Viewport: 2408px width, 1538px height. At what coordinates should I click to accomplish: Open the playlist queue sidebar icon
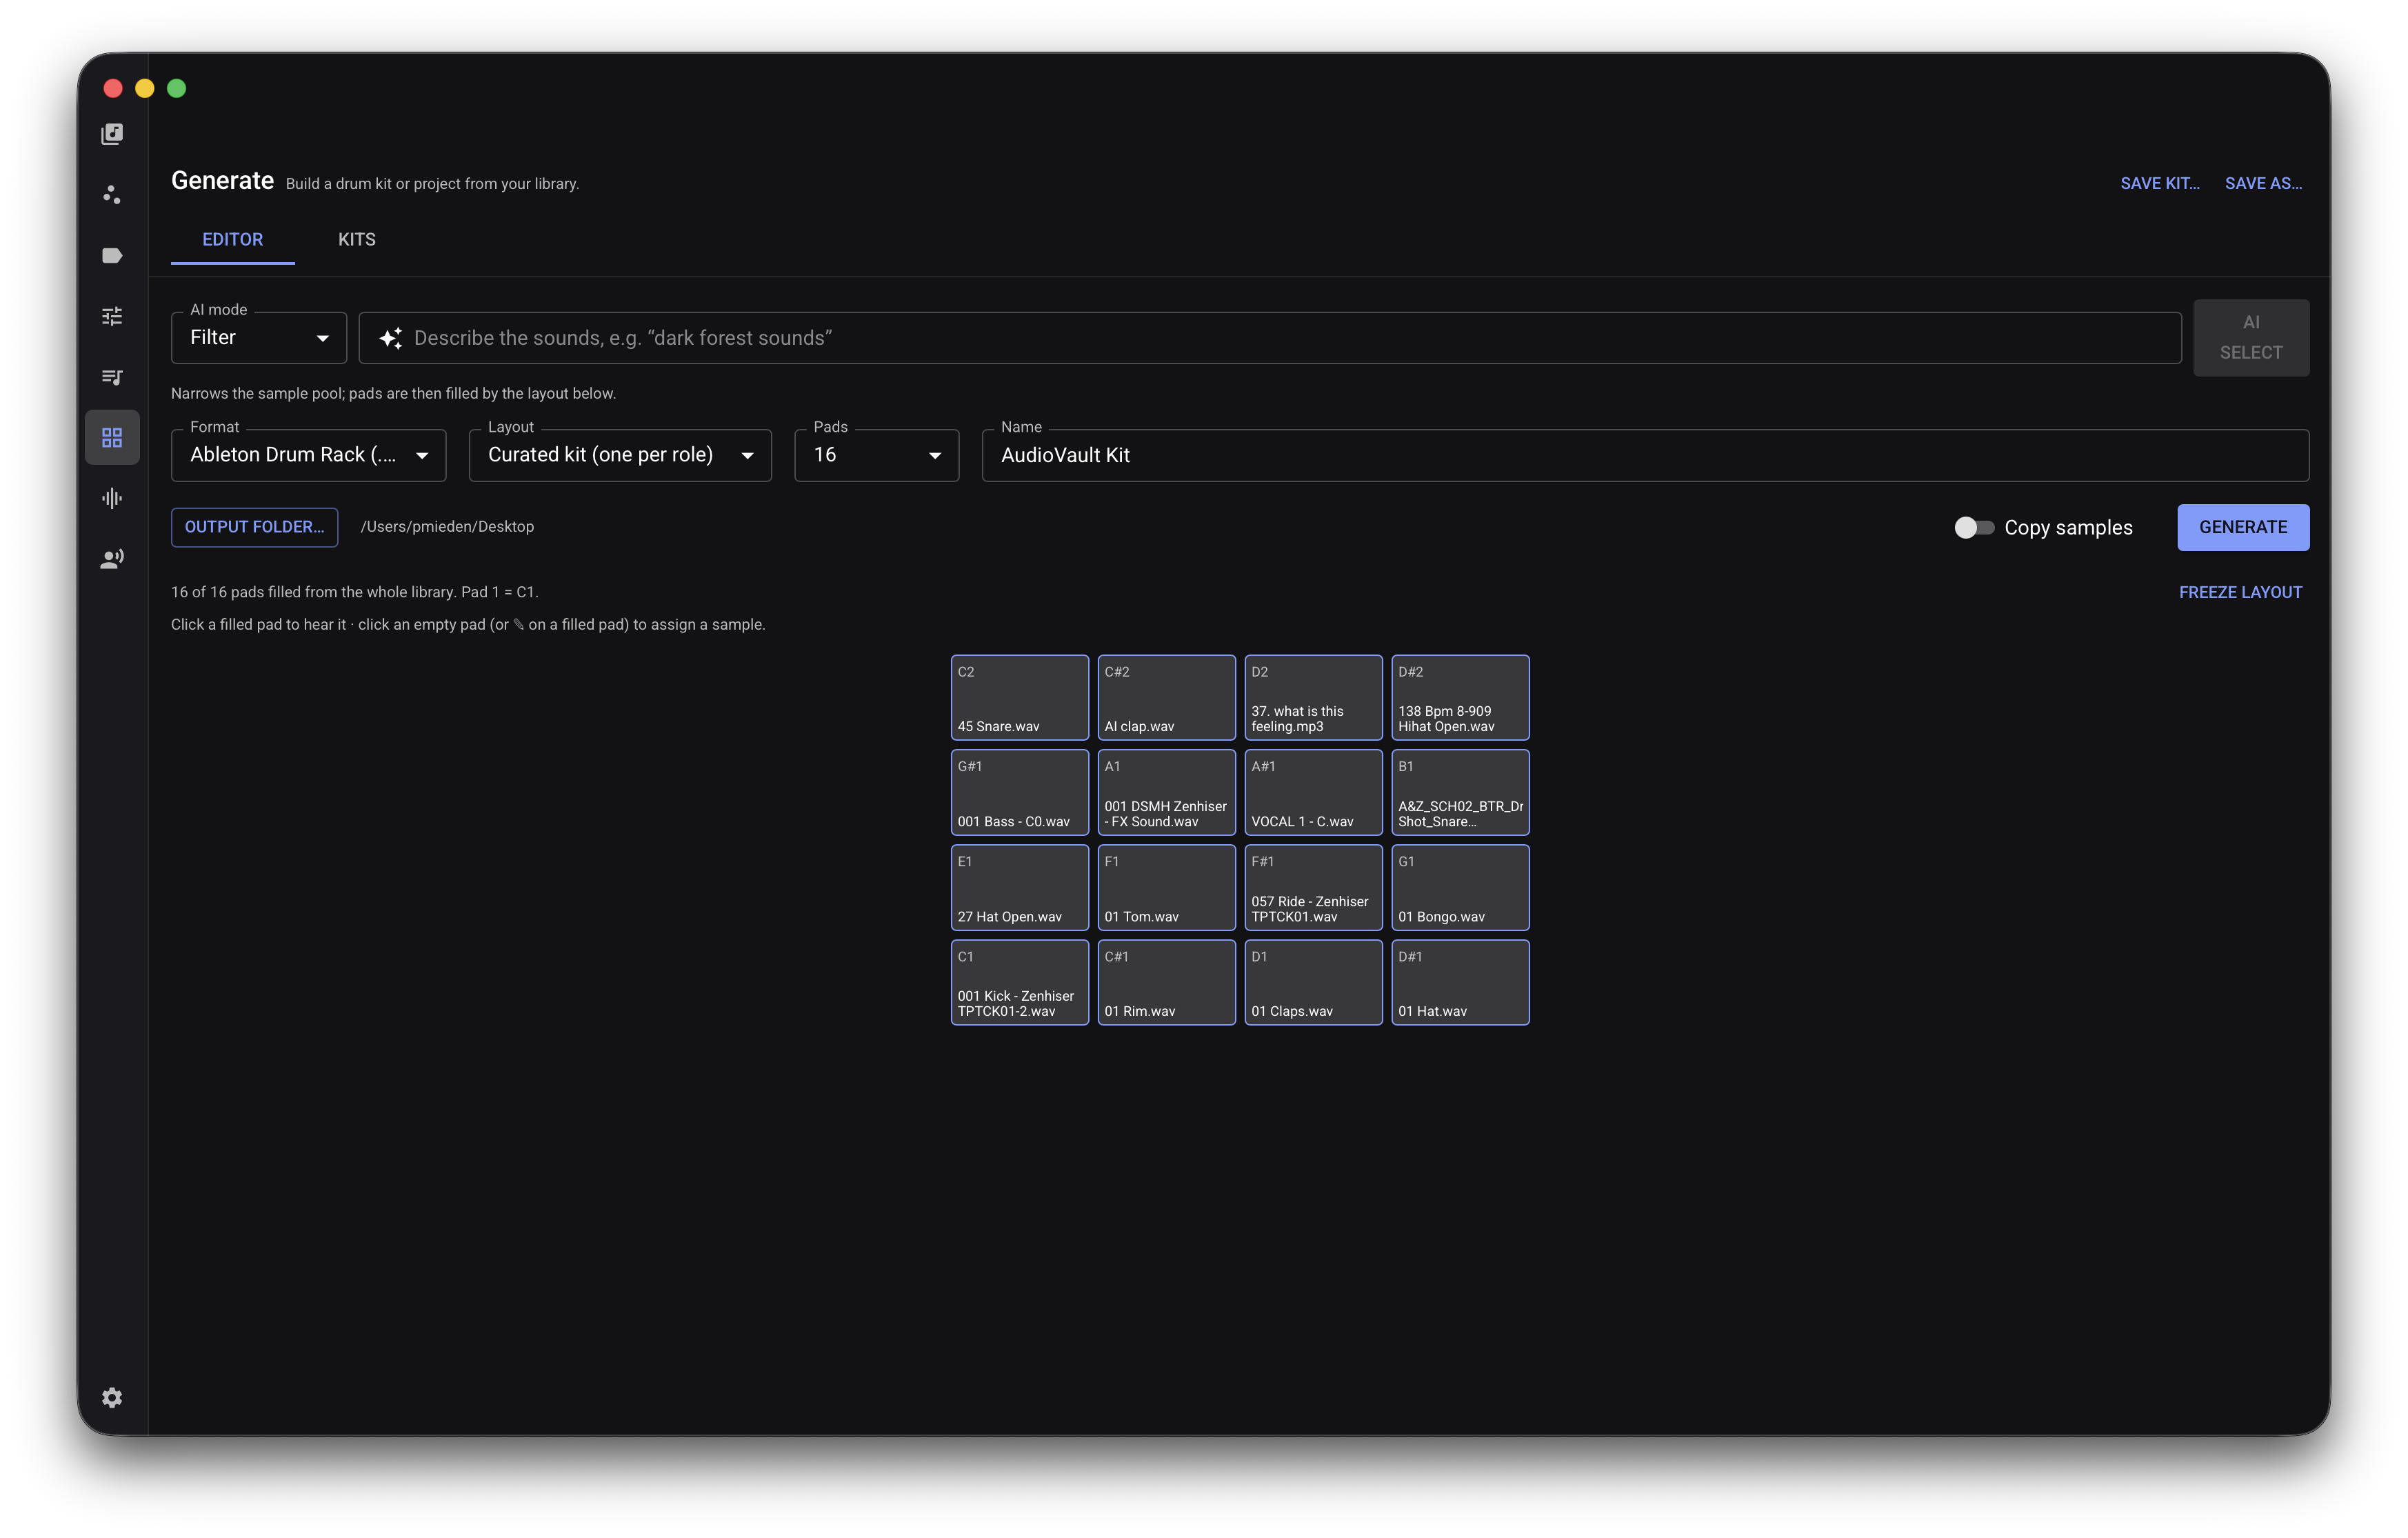[x=112, y=377]
